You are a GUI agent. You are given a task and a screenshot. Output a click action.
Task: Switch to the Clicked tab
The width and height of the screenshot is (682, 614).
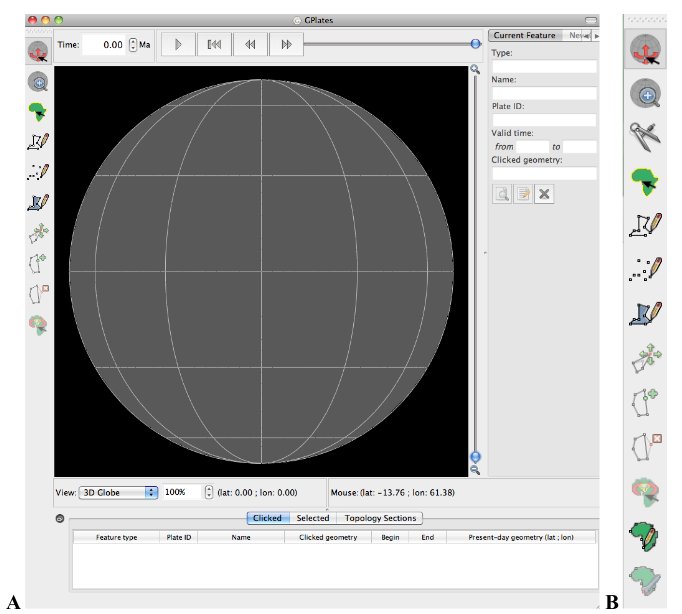(x=267, y=518)
